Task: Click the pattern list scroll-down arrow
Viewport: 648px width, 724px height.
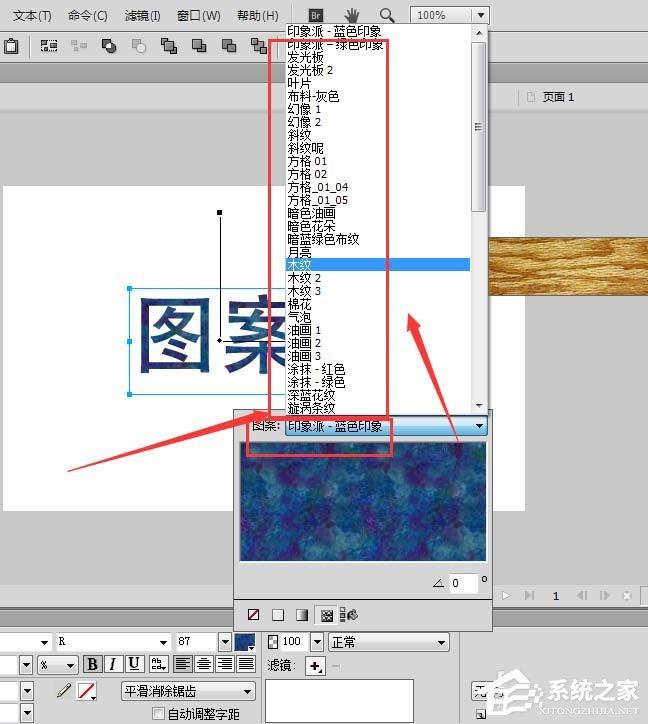Action: click(x=479, y=405)
